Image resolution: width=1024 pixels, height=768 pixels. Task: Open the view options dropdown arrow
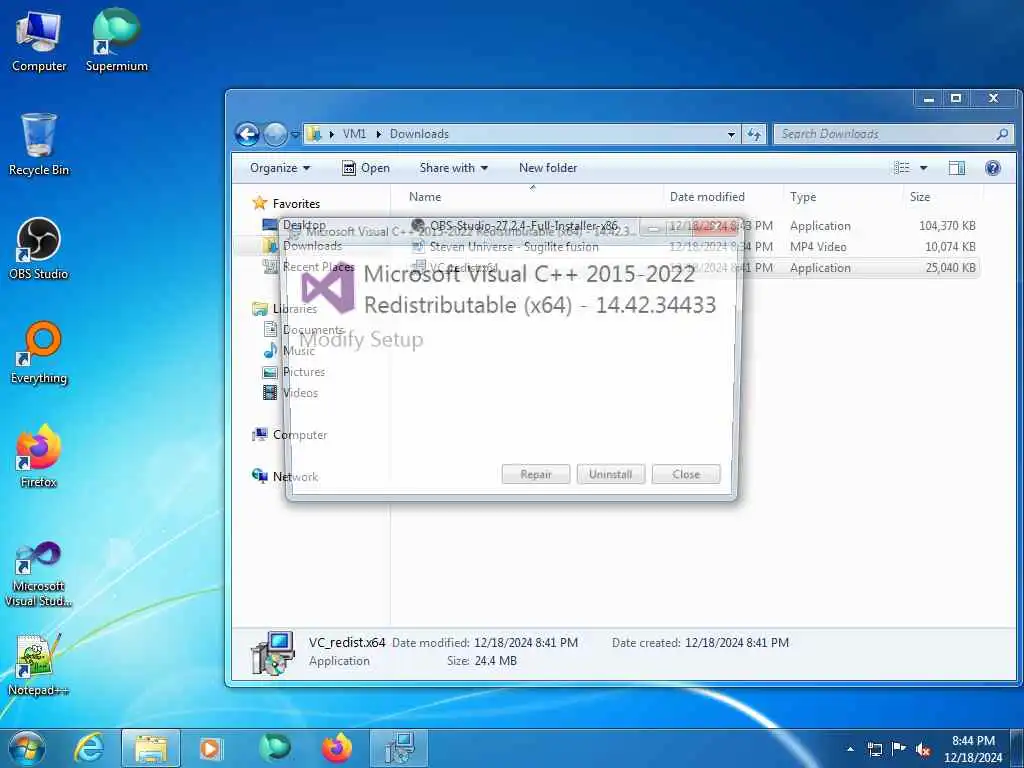point(923,168)
